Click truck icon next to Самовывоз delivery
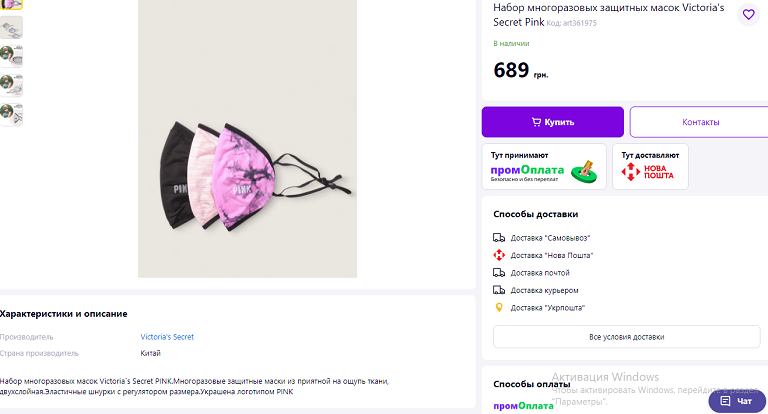The image size is (768, 414). (x=499, y=238)
